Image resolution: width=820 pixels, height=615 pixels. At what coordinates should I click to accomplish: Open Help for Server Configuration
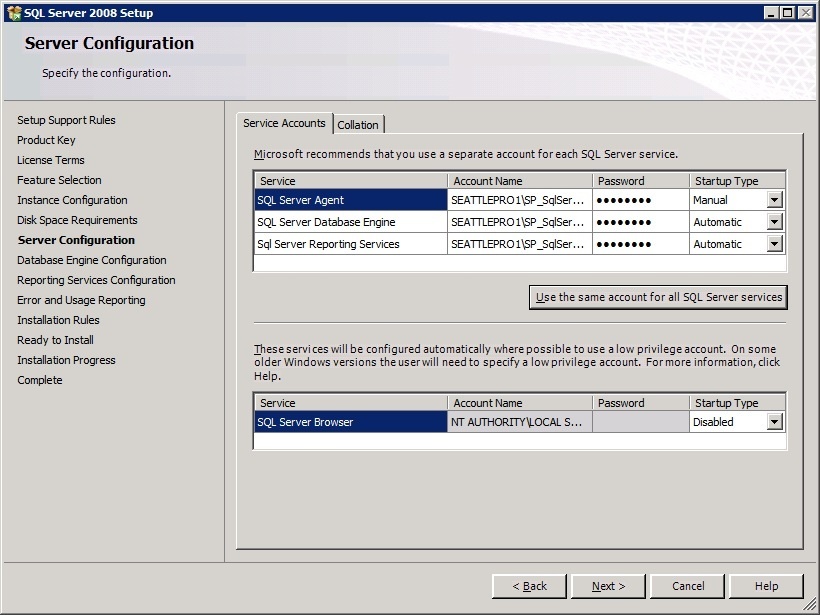click(766, 586)
